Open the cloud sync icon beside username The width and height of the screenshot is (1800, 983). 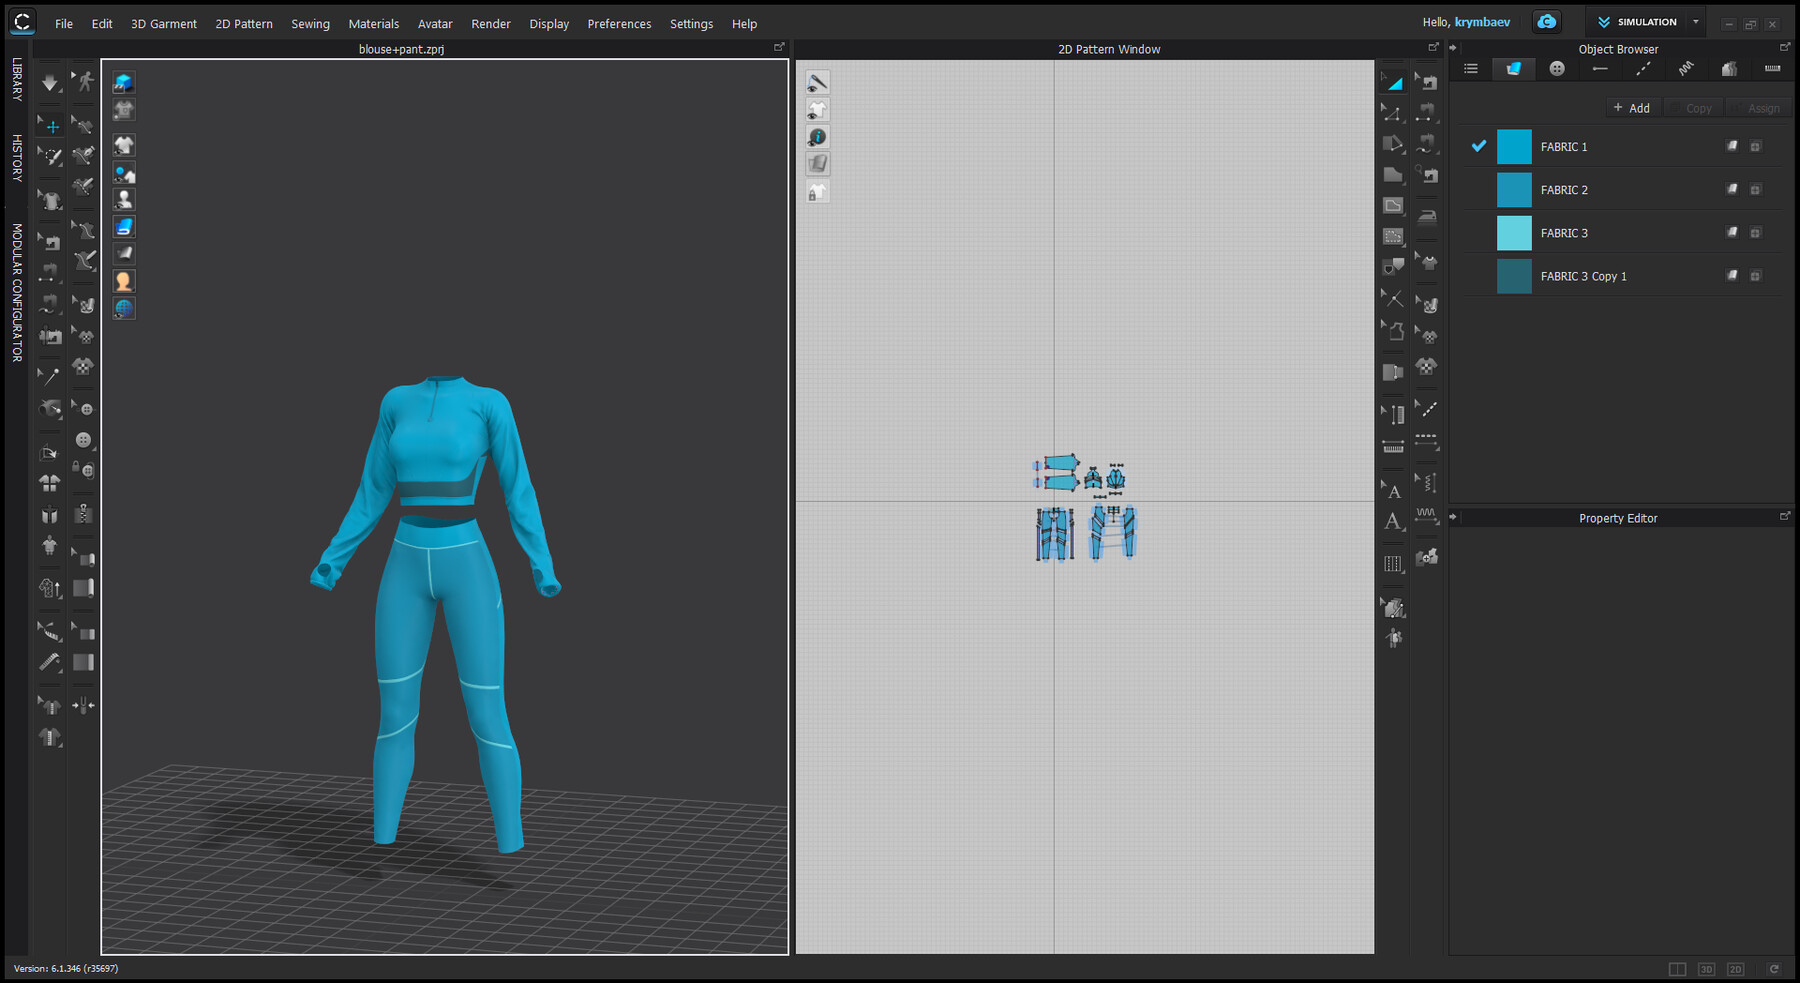click(x=1547, y=22)
